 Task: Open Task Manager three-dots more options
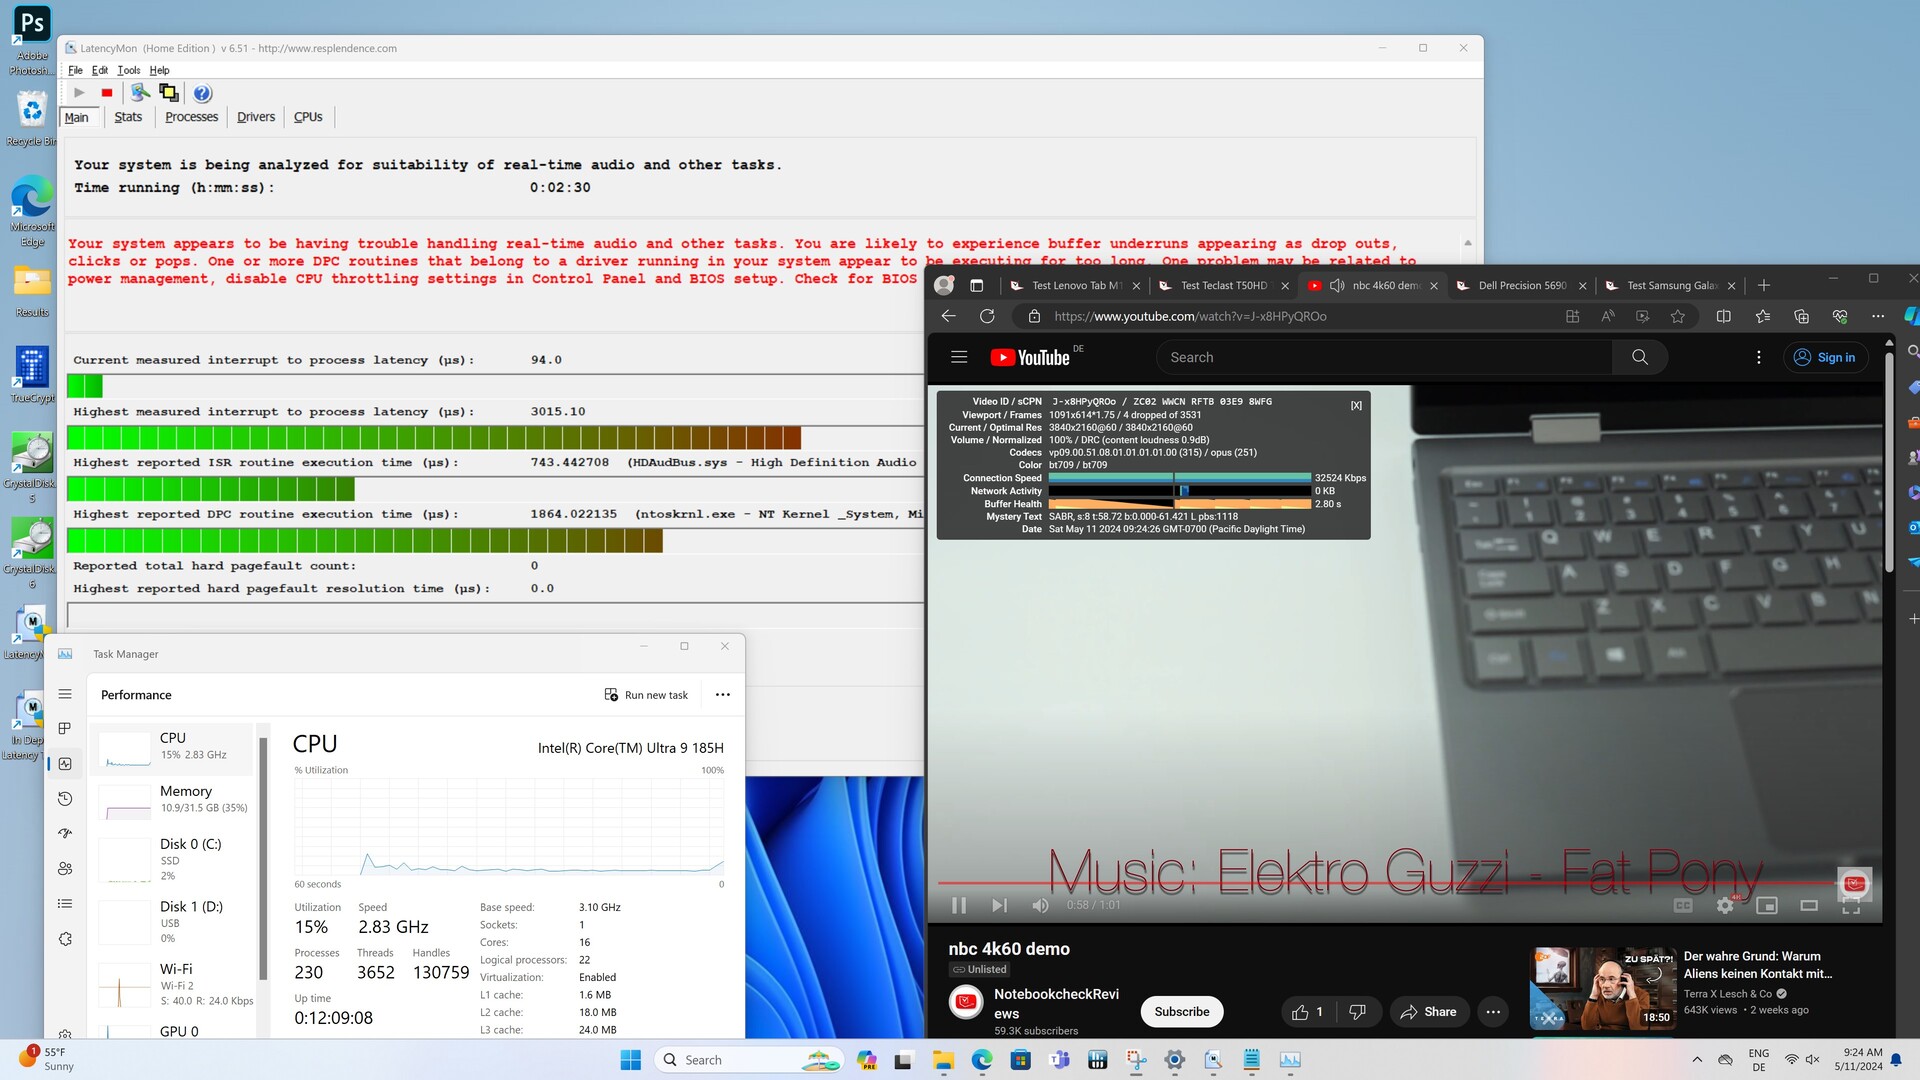coord(723,695)
